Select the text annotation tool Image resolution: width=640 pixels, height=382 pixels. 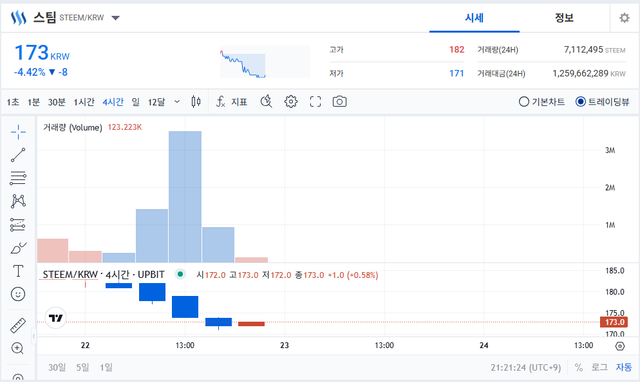(x=18, y=271)
